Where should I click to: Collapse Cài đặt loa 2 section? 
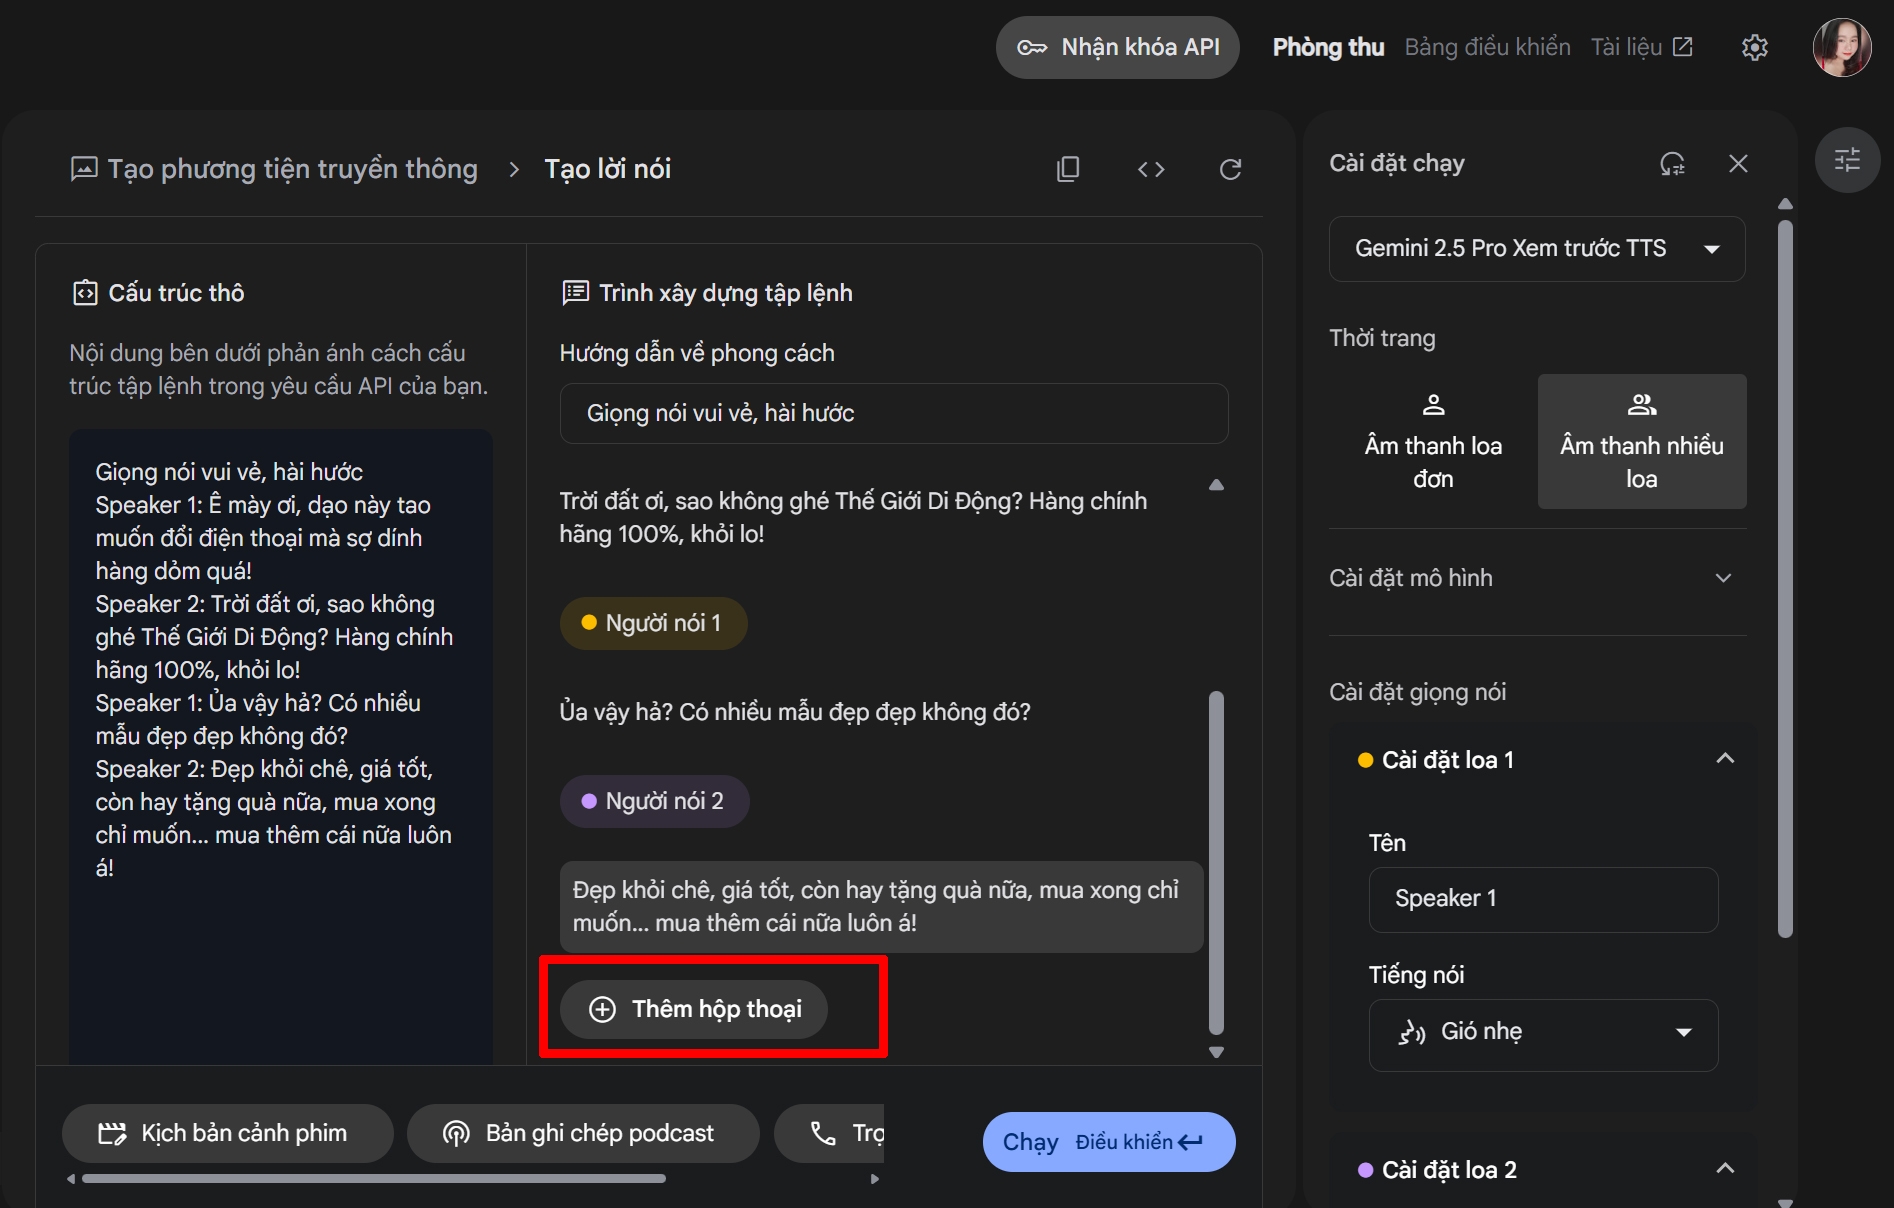[x=1725, y=1169]
